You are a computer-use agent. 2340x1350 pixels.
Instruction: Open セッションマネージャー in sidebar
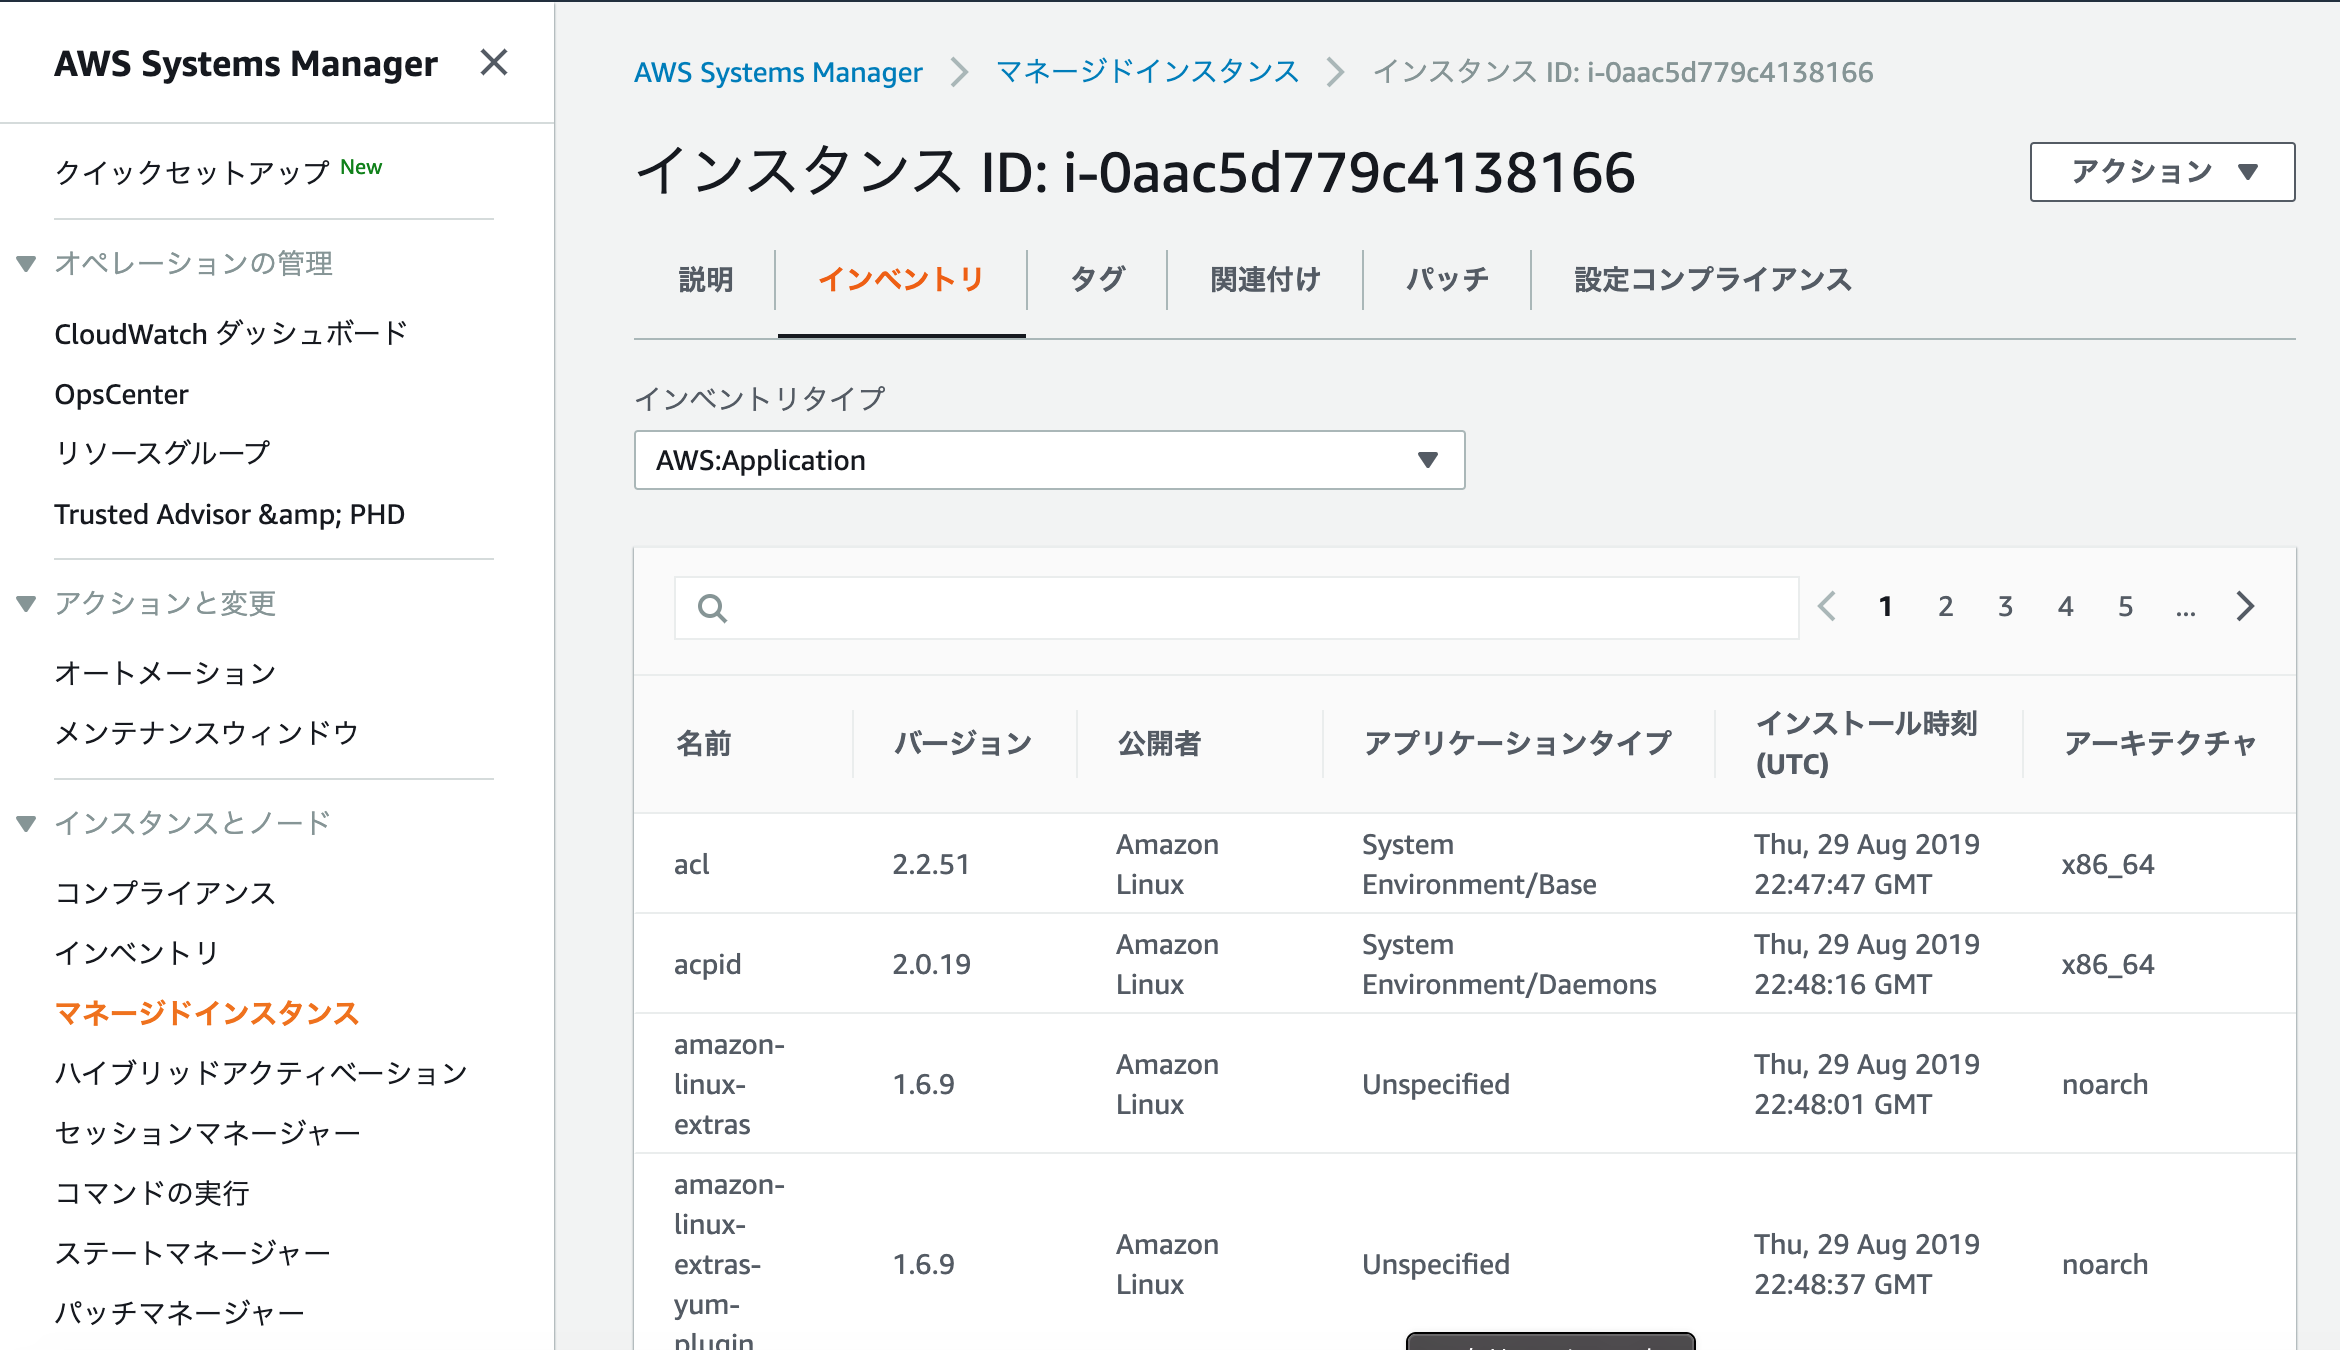tap(207, 1133)
